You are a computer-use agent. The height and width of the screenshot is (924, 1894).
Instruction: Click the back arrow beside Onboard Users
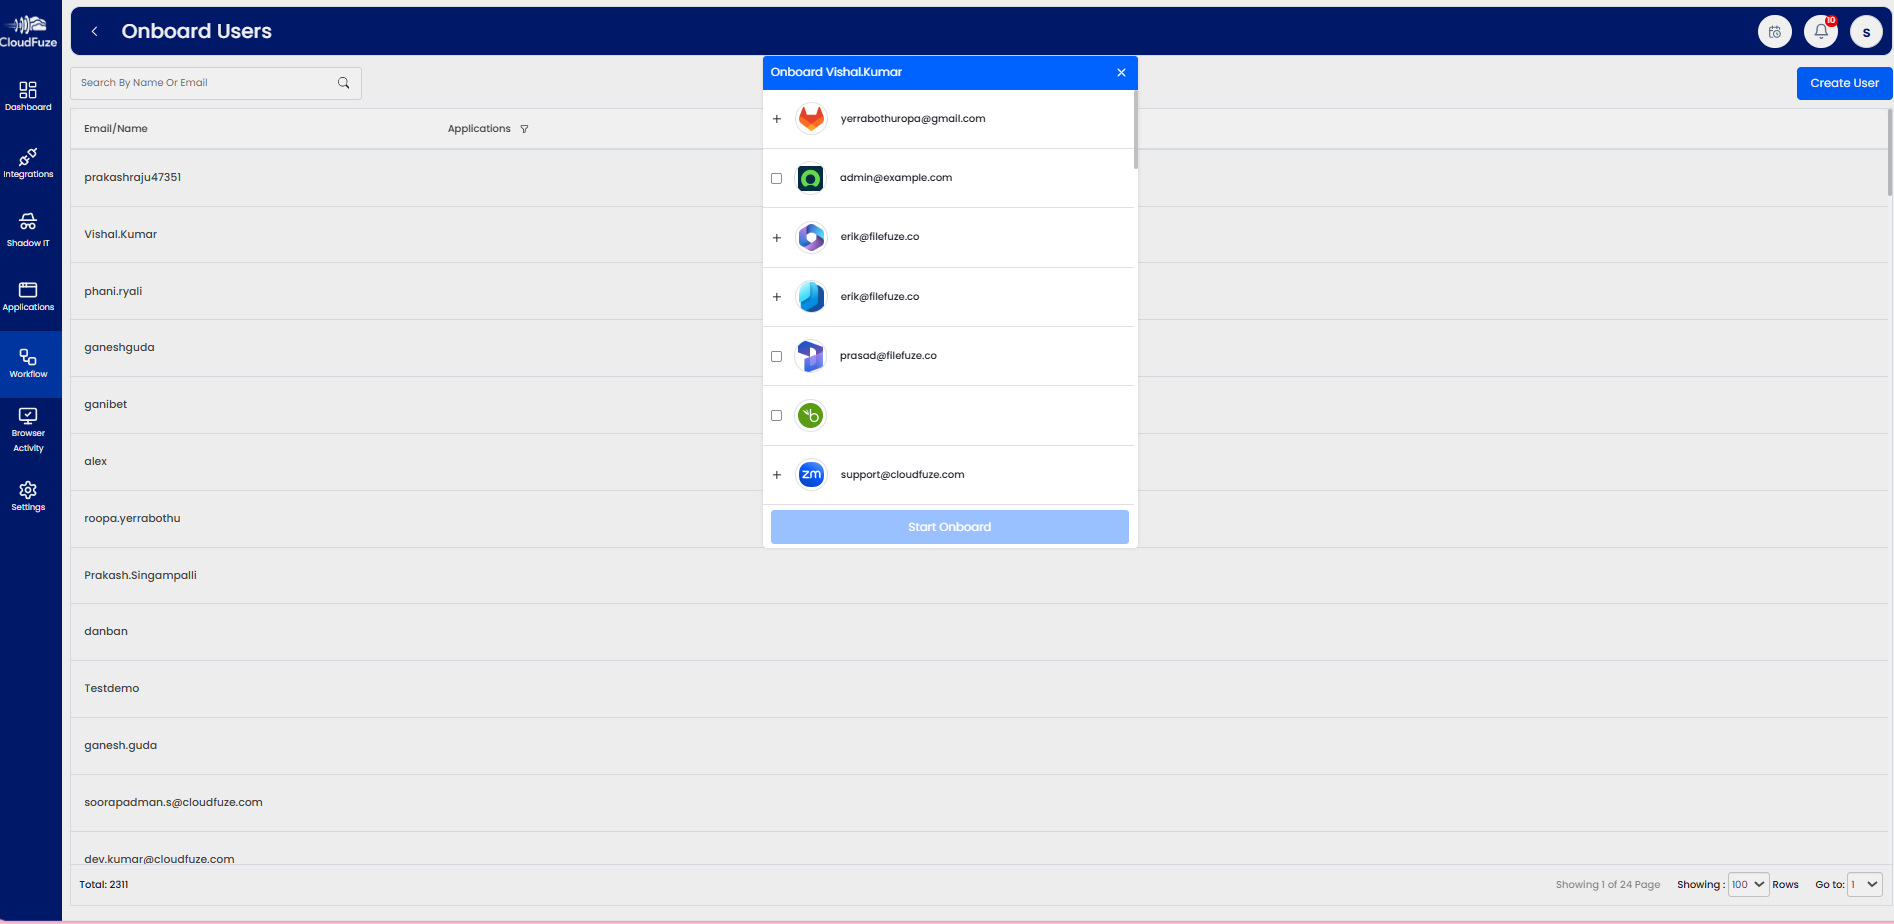[95, 32]
